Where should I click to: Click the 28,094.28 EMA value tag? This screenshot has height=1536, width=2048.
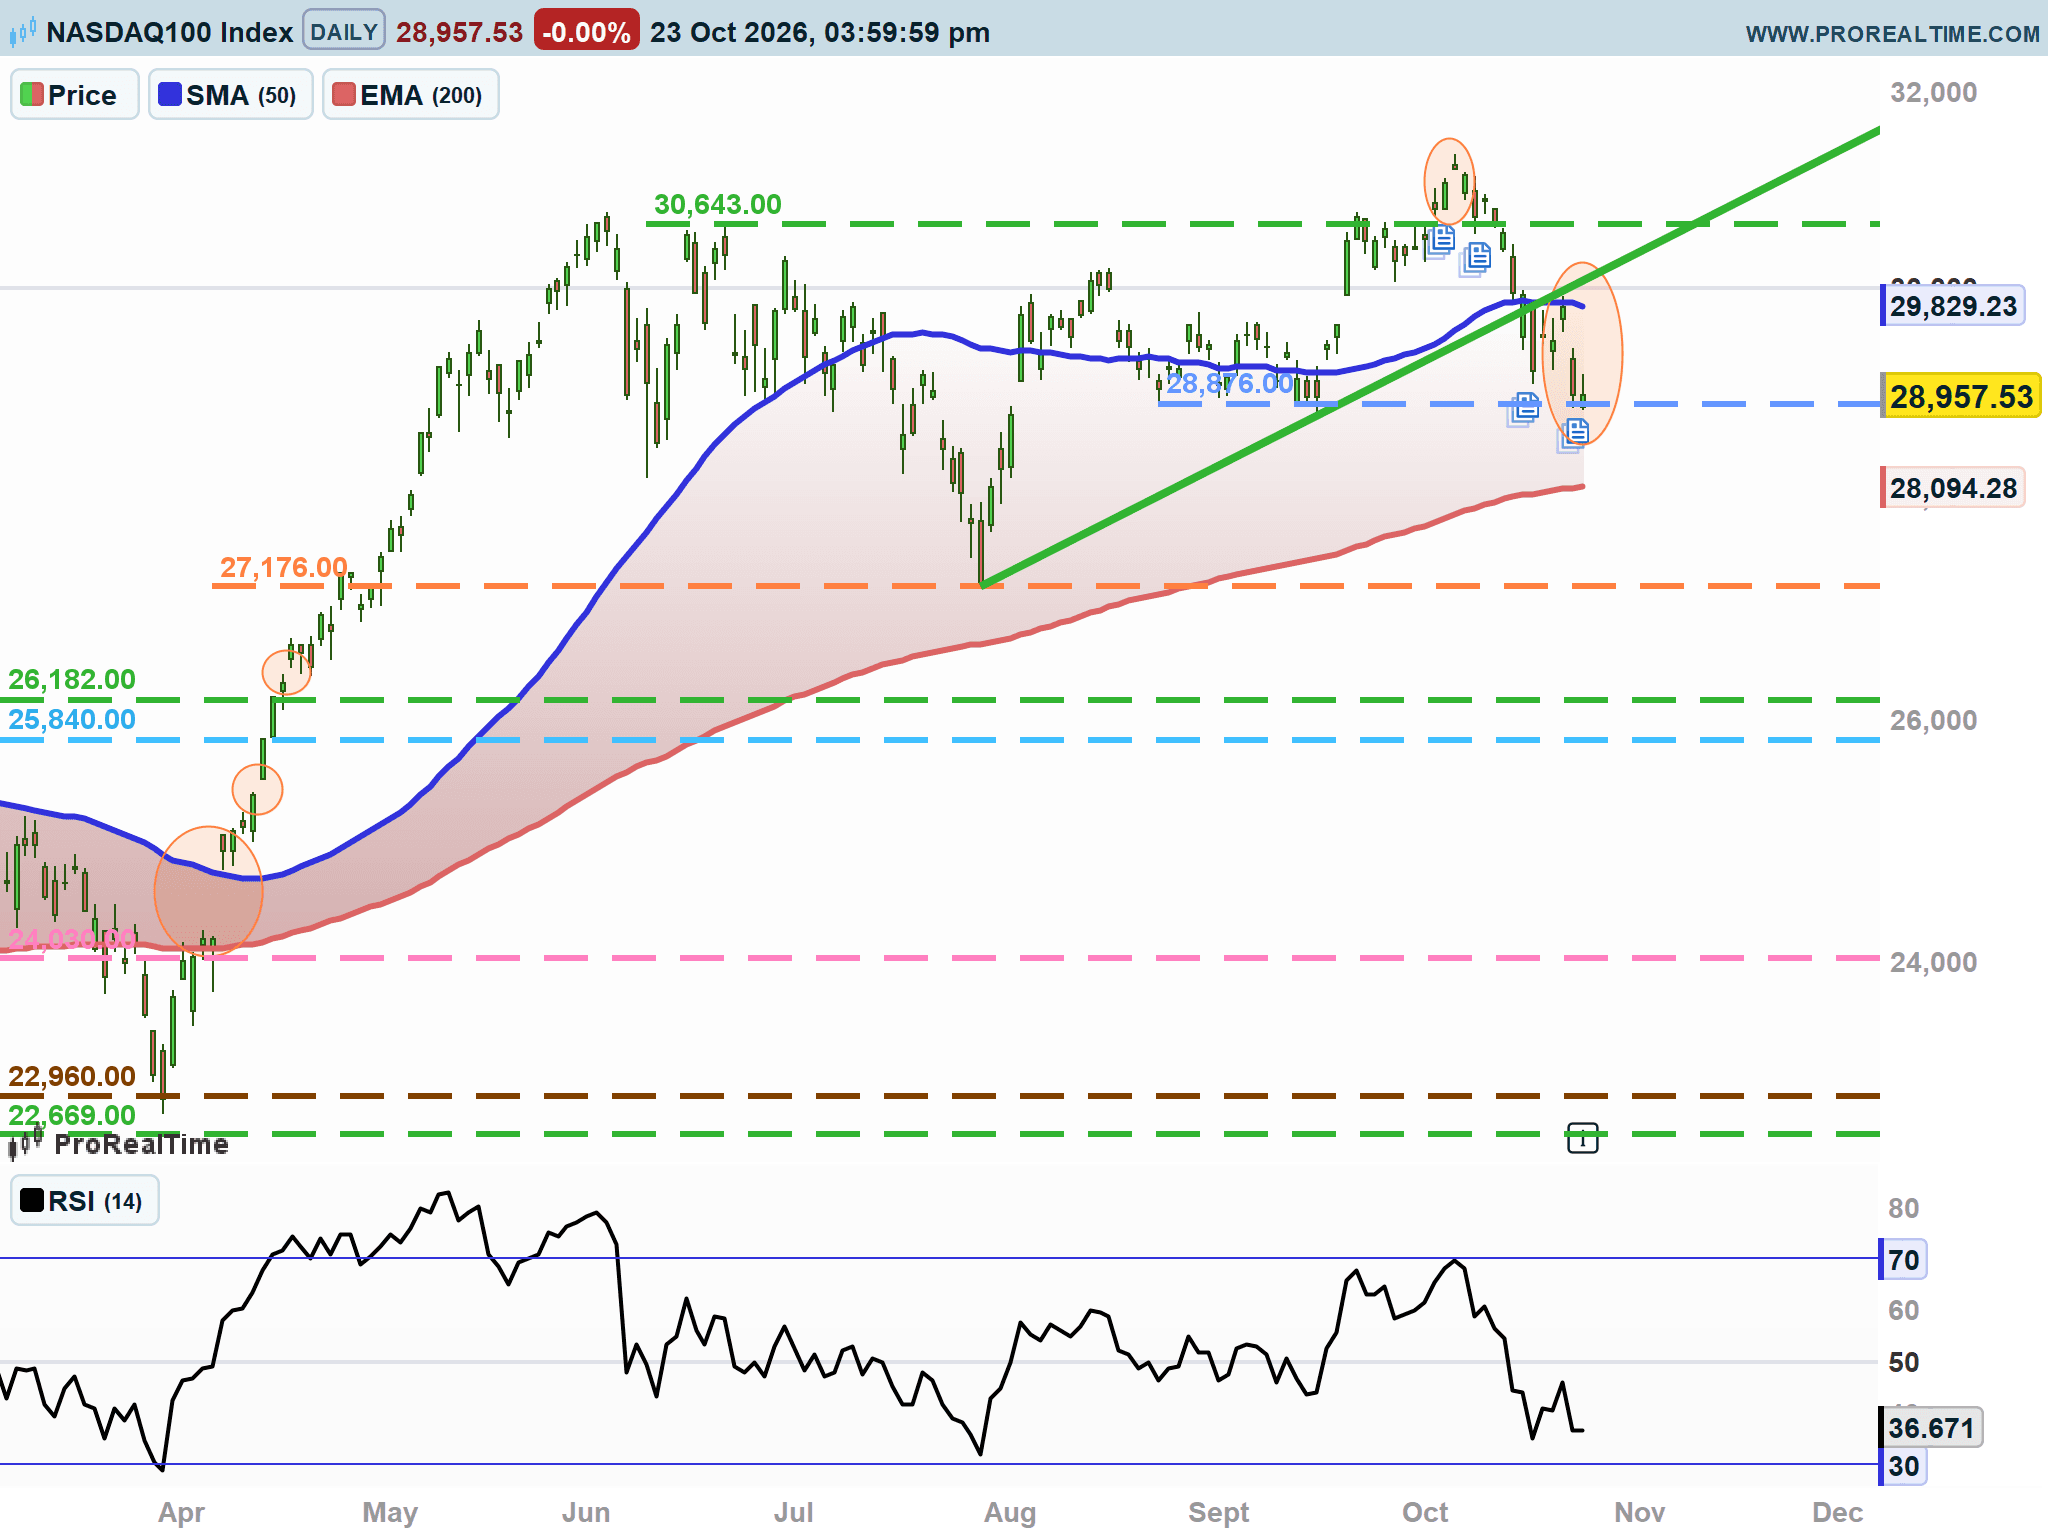pos(1953,488)
